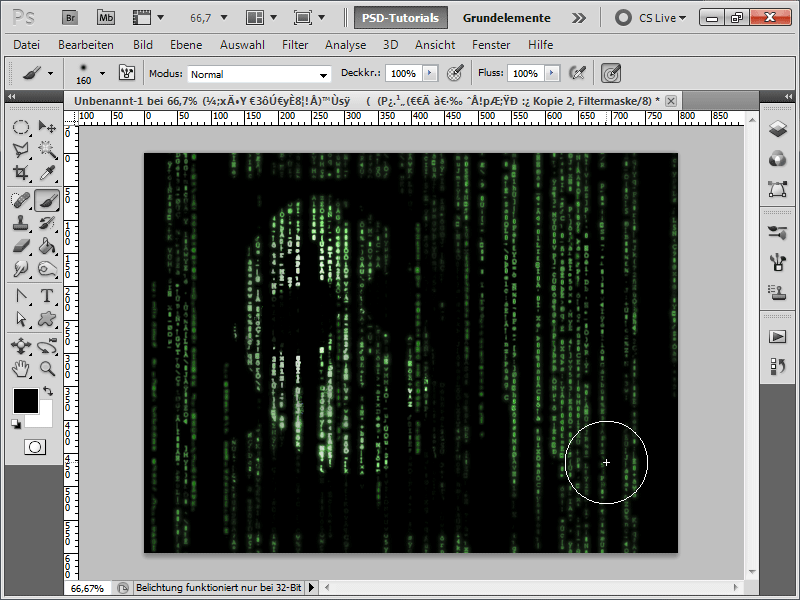Select the Eraser tool
This screenshot has width=800, height=600.
pos(20,246)
